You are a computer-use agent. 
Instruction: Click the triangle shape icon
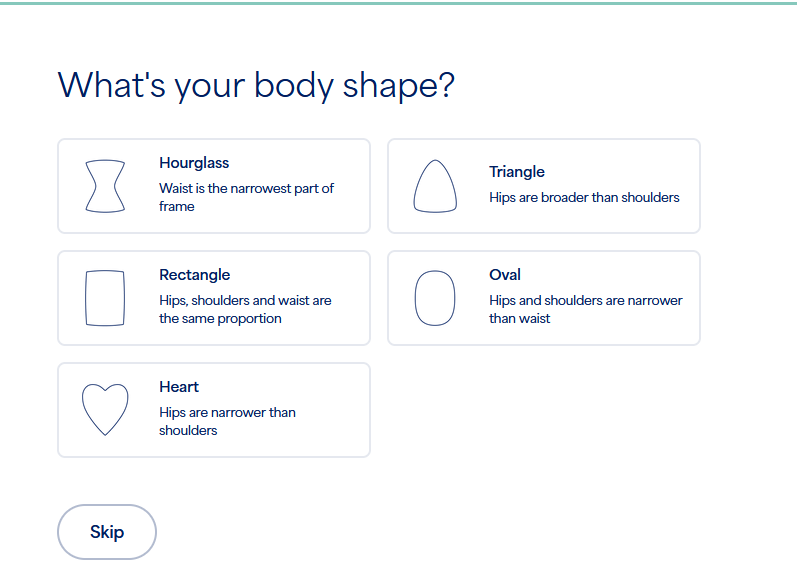435,186
